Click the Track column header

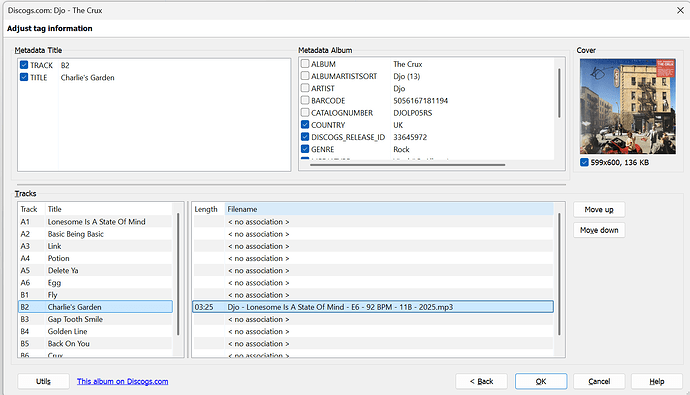coord(31,209)
